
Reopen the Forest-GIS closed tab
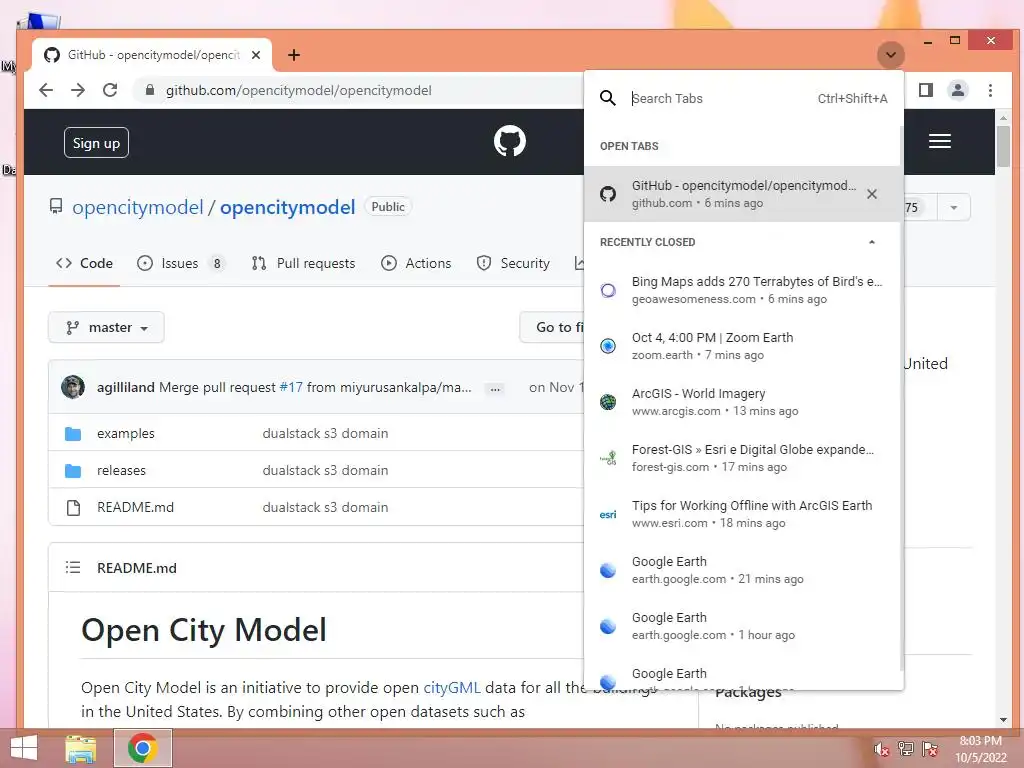coord(743,458)
